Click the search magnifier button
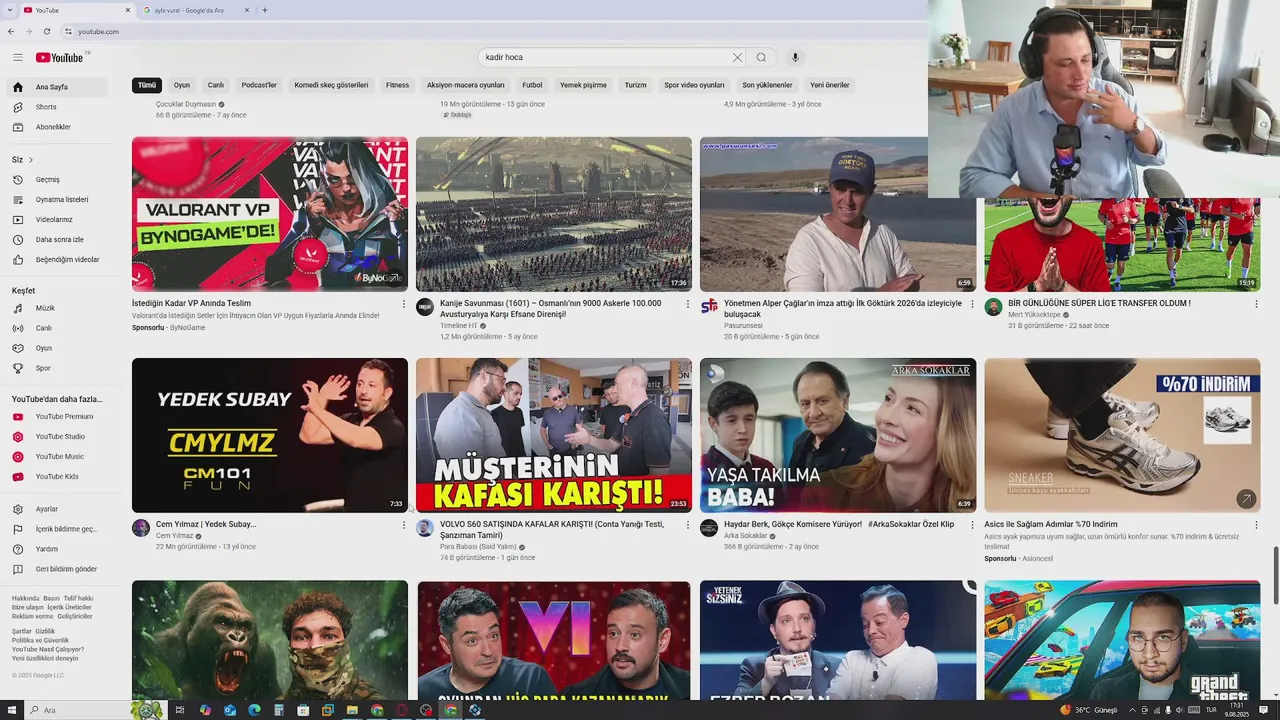Screen dimensions: 1280x720 coord(761,57)
